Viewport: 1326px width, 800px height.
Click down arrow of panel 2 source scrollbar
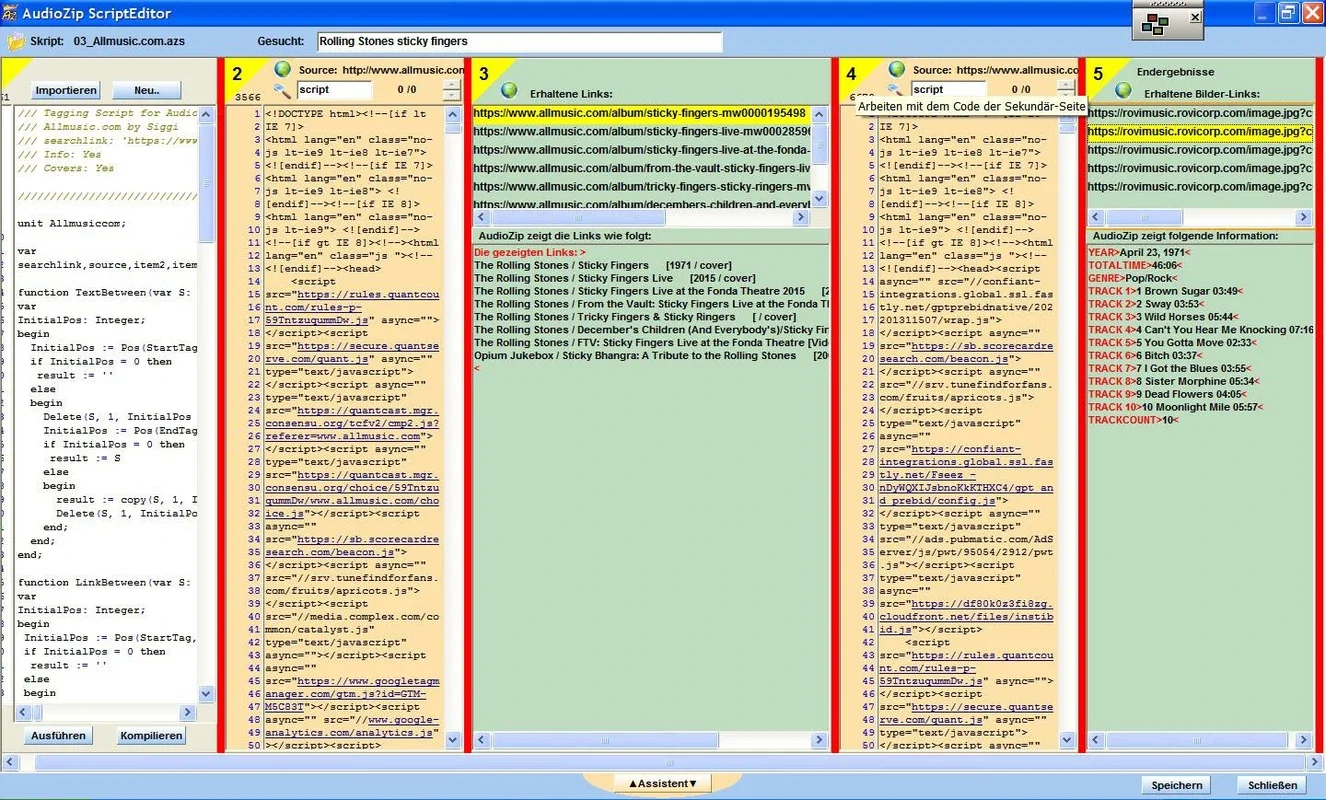tap(452, 740)
